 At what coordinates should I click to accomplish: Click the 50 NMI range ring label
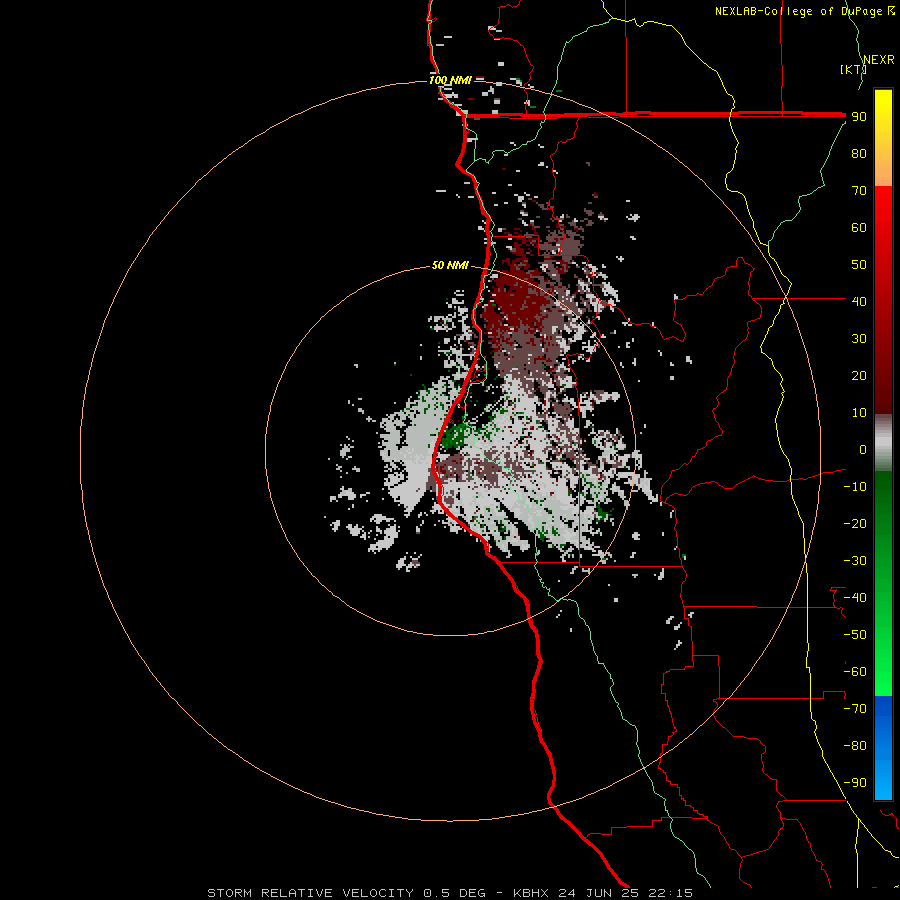450,265
